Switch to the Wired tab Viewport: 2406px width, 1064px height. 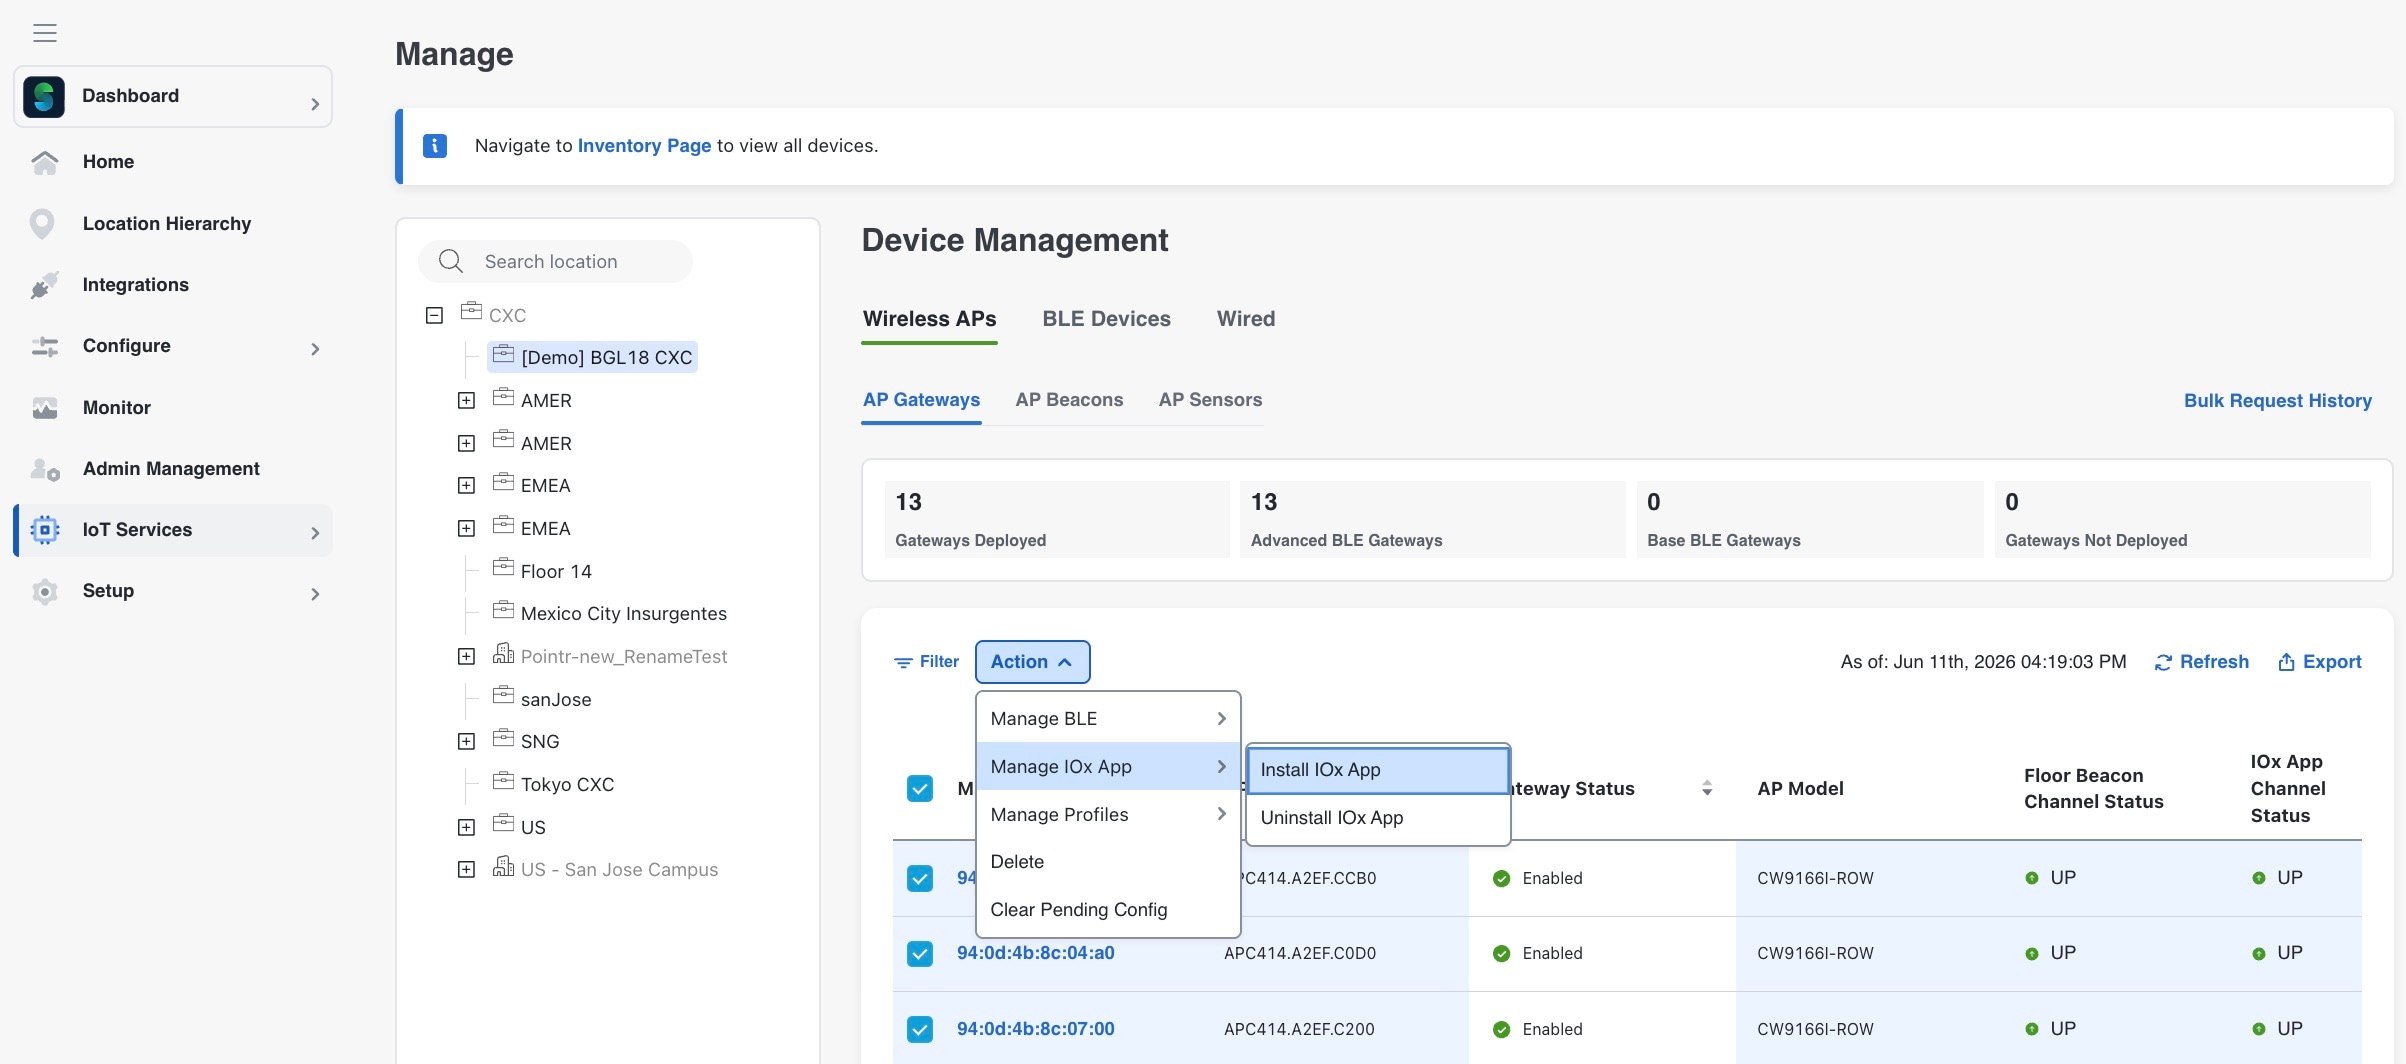point(1246,319)
